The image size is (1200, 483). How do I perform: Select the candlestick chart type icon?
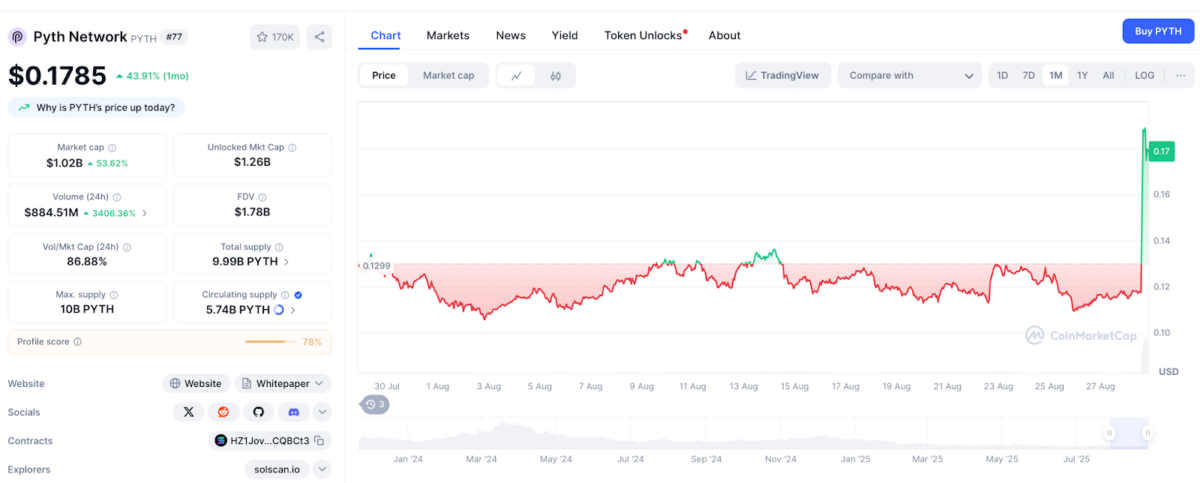[x=555, y=75]
